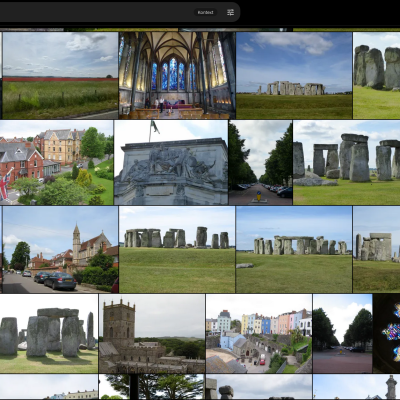400x400 pixels.
Task: Select the avenue photo beside colorful houses
Action: pos(343,334)
